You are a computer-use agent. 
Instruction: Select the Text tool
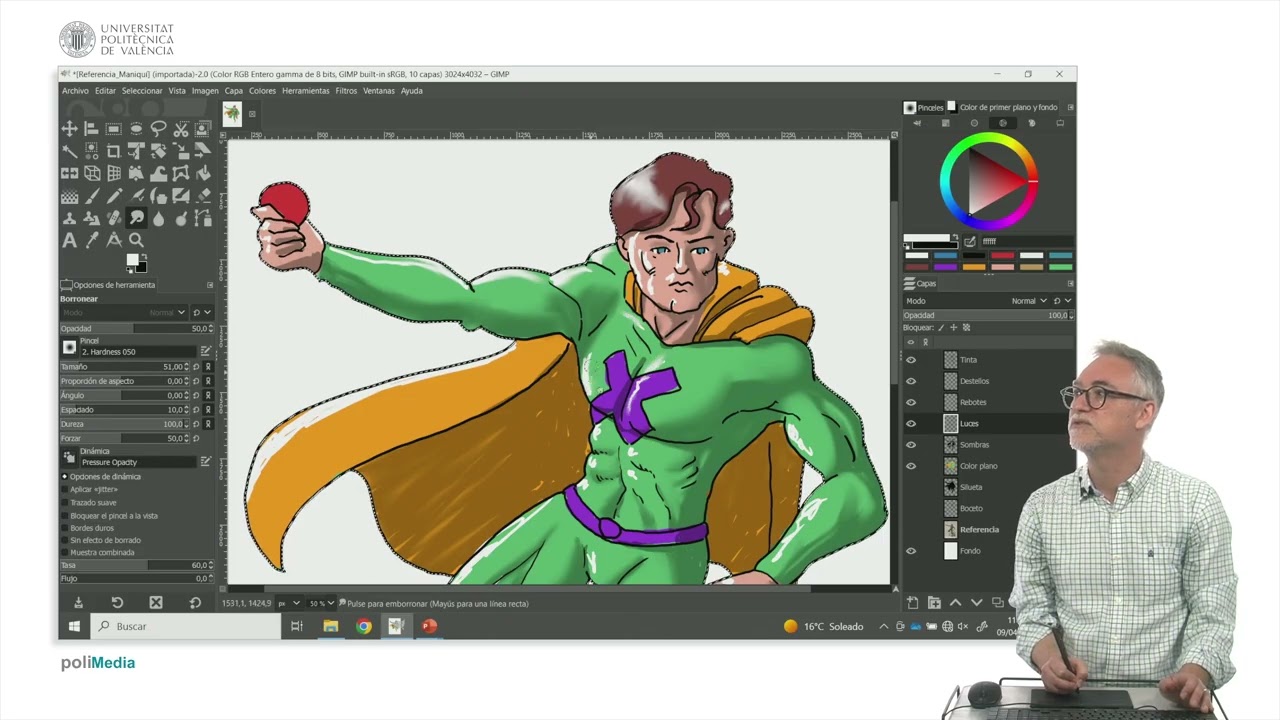tap(69, 240)
